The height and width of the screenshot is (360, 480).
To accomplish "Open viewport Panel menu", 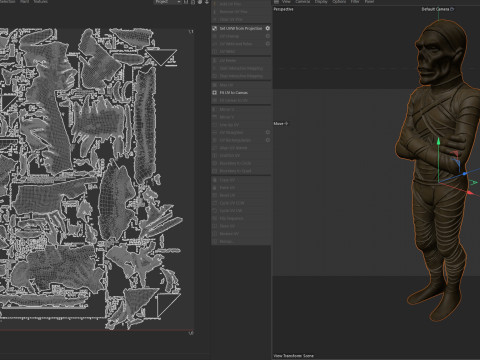I will click(369, 2).
